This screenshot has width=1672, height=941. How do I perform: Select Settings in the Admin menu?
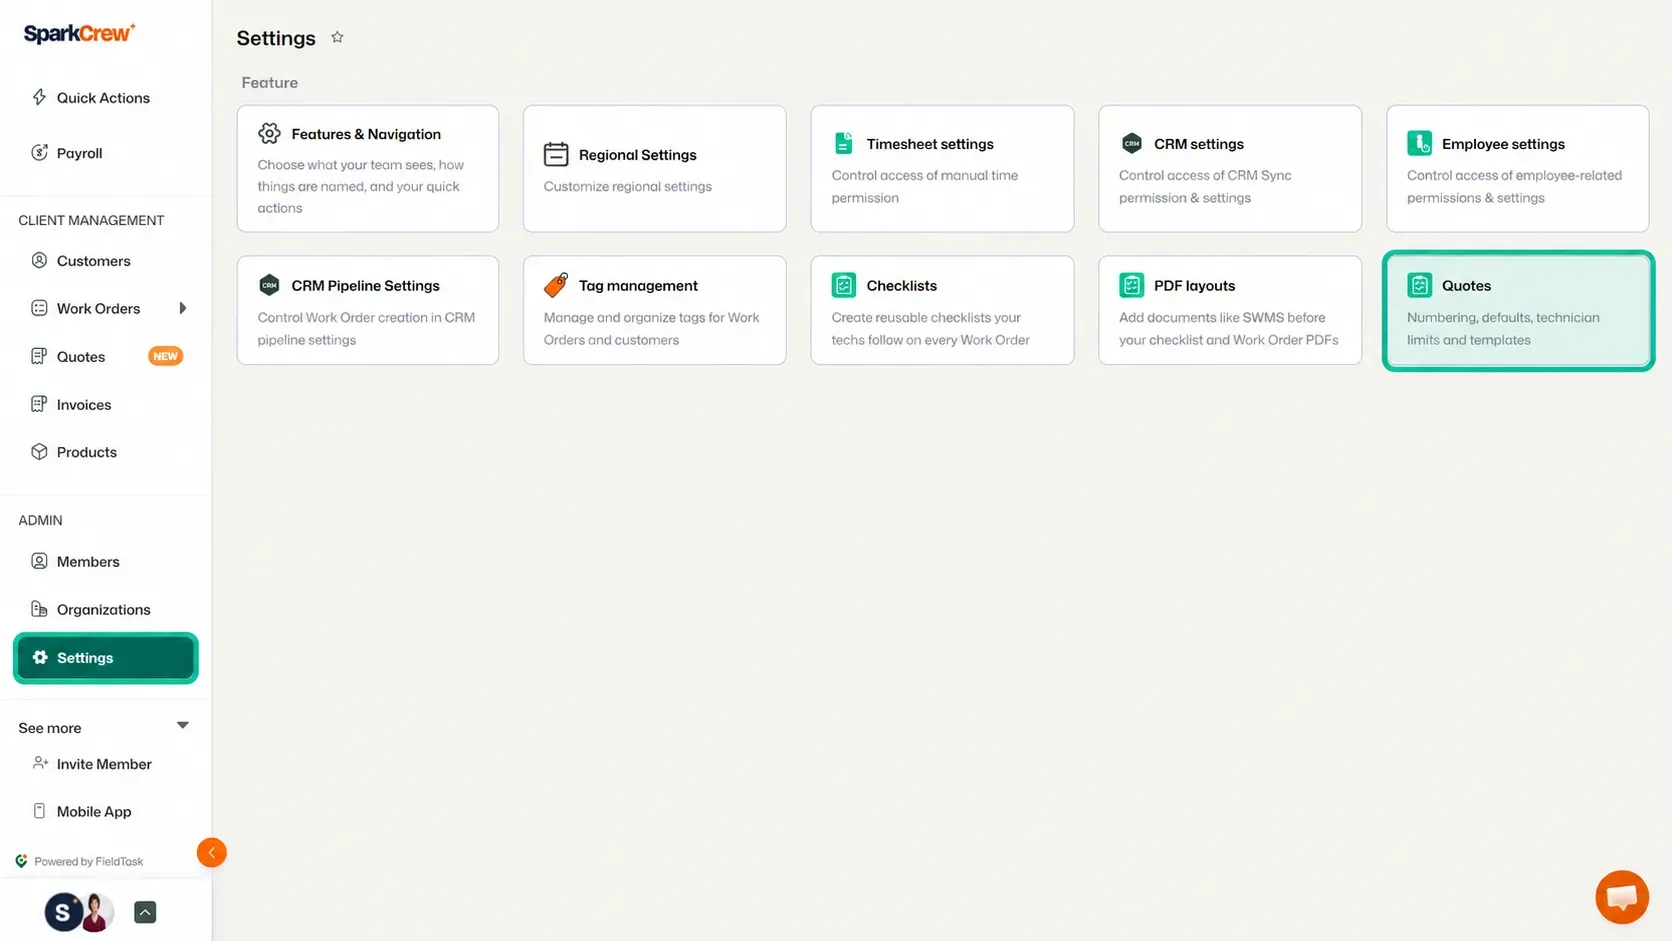(x=106, y=658)
